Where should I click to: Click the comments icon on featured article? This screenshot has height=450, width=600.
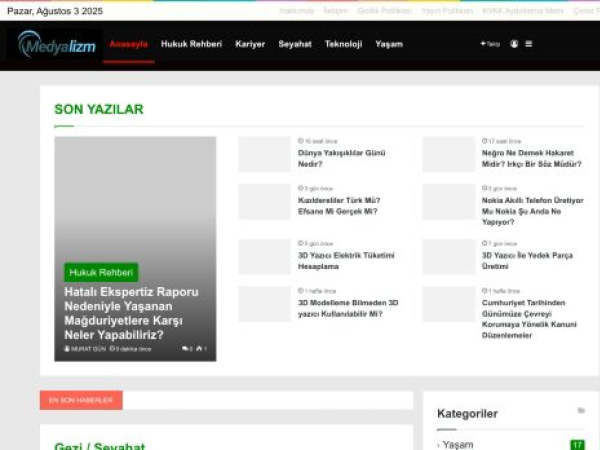(187, 349)
